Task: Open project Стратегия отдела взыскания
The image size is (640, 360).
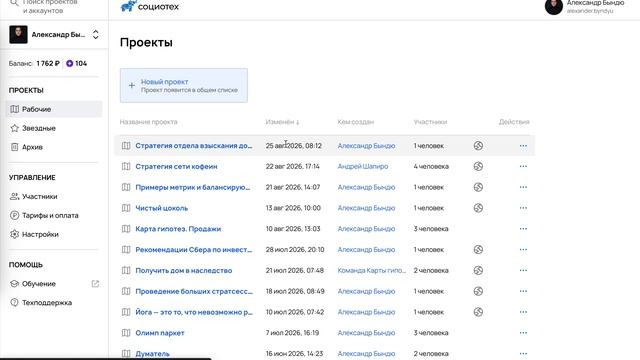Action: point(194,146)
